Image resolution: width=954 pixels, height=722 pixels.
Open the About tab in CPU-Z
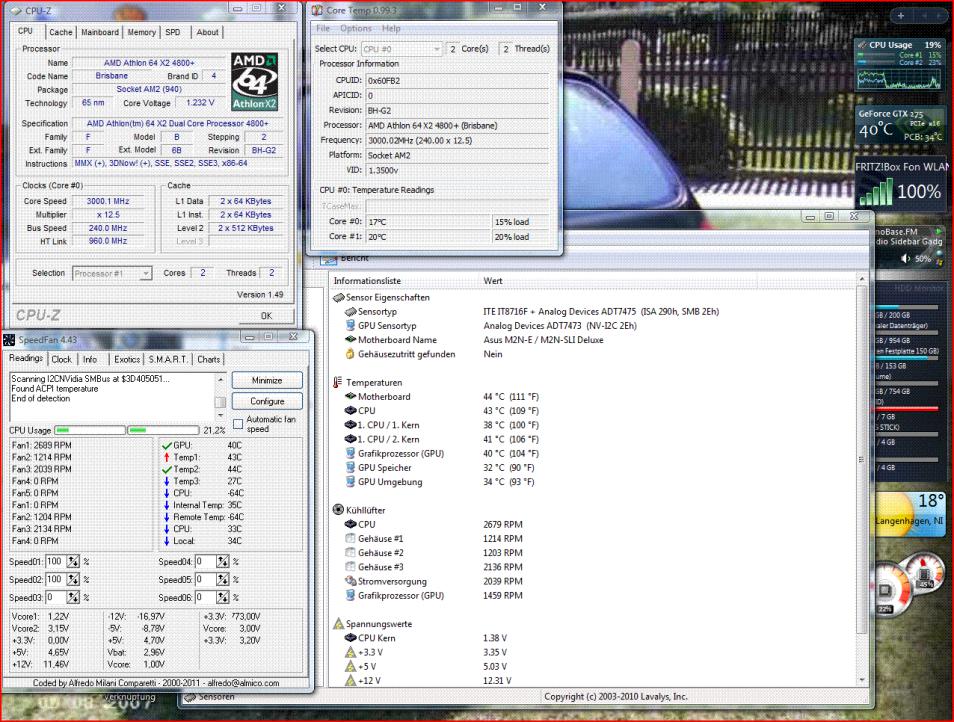207,32
